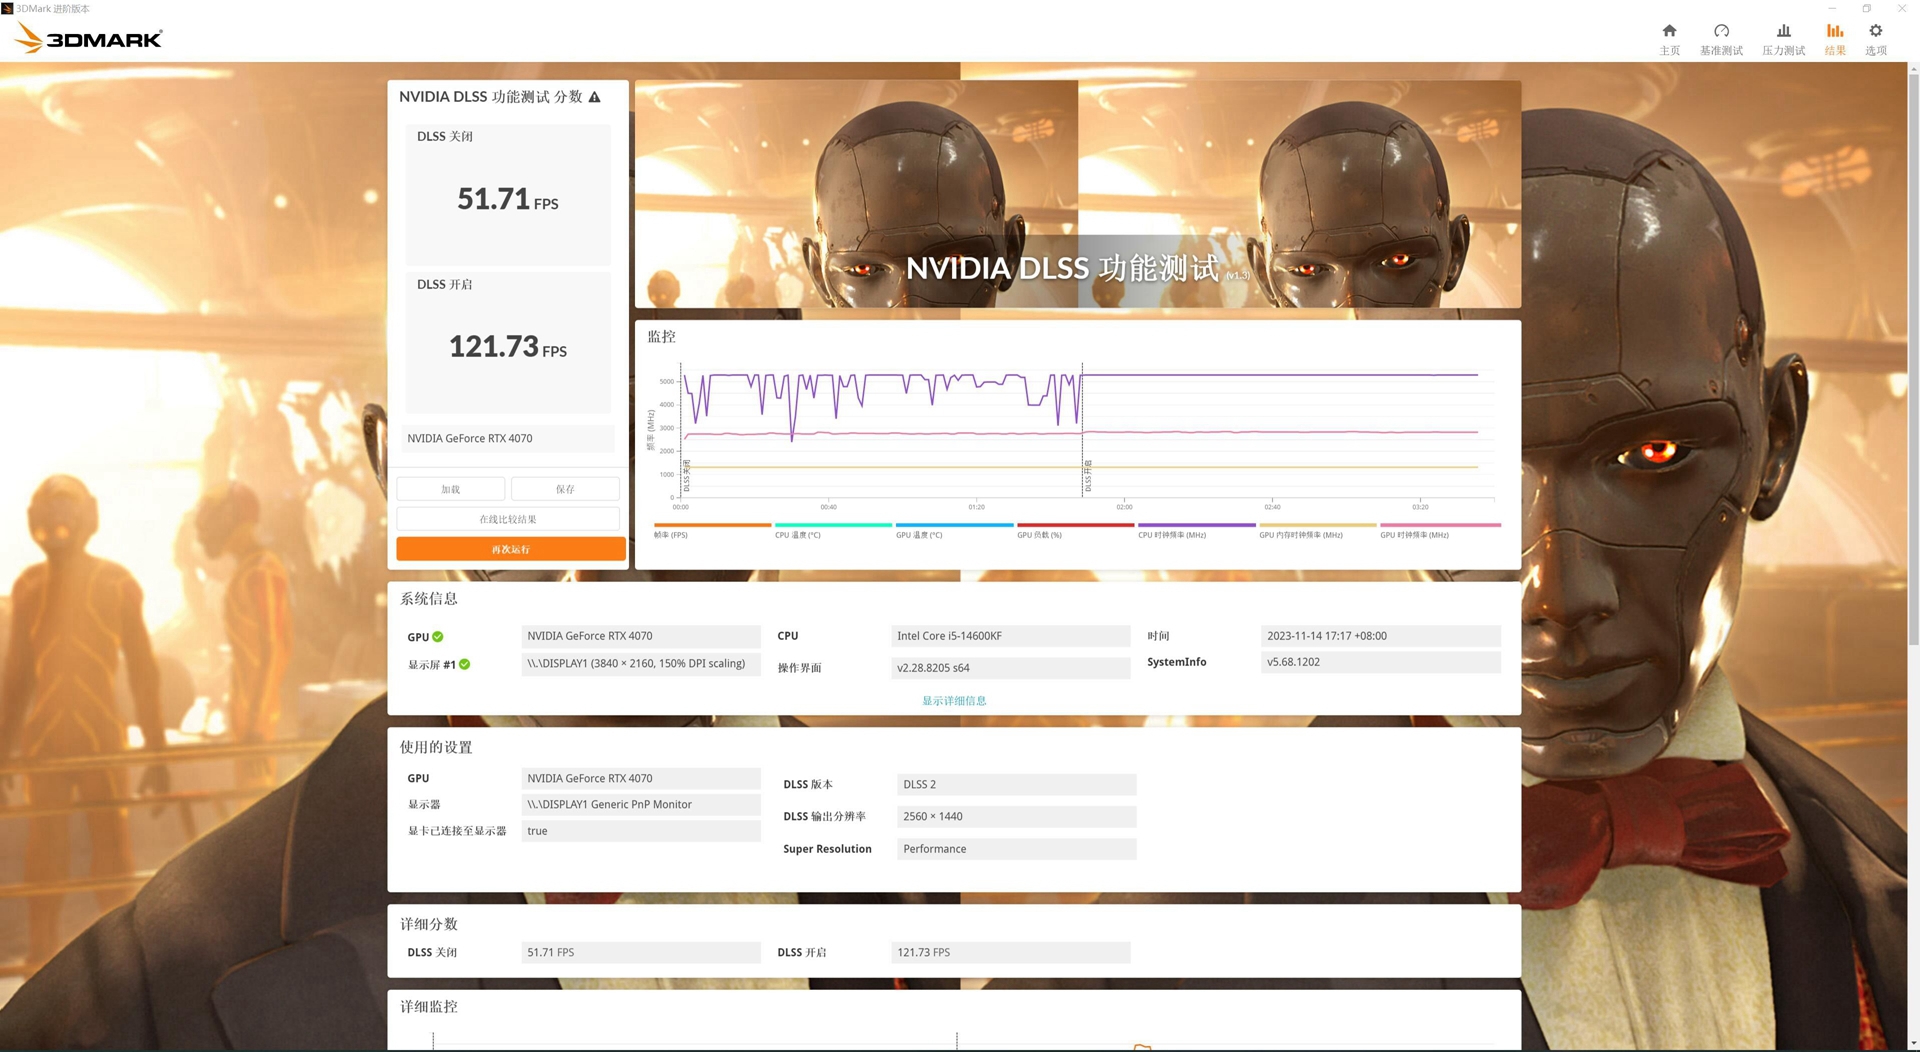
Task: Click the vertical scrollbar on the right
Action: coord(1913,360)
